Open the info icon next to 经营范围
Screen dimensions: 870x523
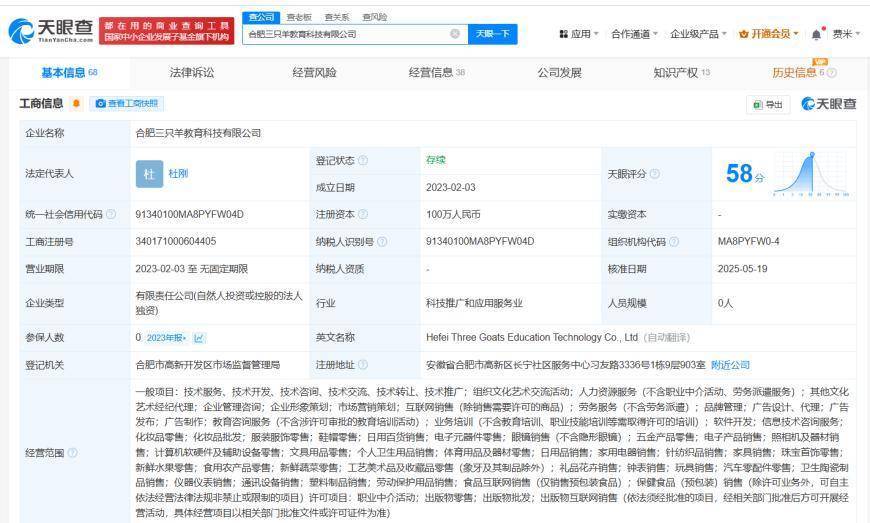[x=72, y=453]
